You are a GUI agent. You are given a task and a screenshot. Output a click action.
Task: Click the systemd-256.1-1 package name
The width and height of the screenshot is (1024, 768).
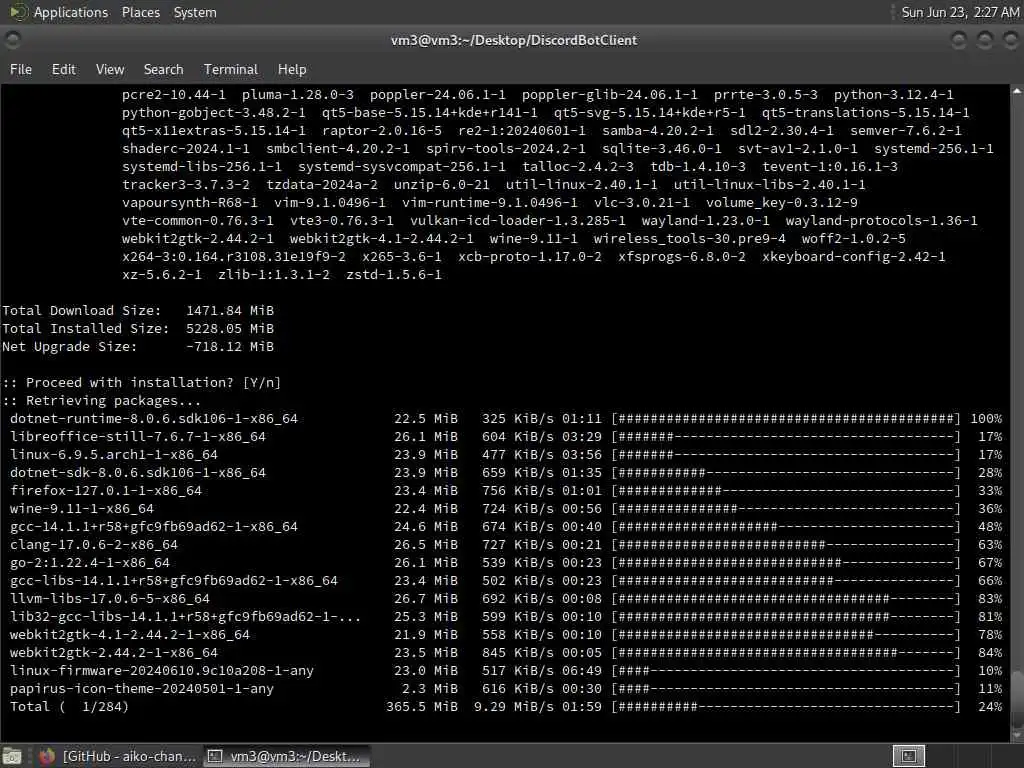click(934, 149)
